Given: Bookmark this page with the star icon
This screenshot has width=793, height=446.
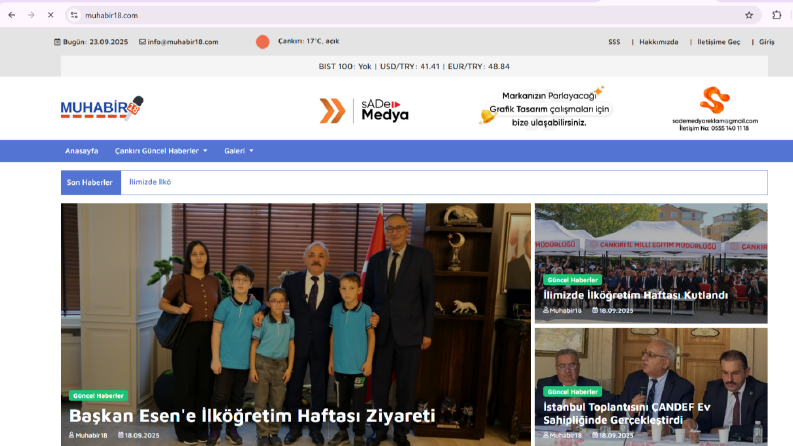Looking at the screenshot, I should tap(749, 15).
